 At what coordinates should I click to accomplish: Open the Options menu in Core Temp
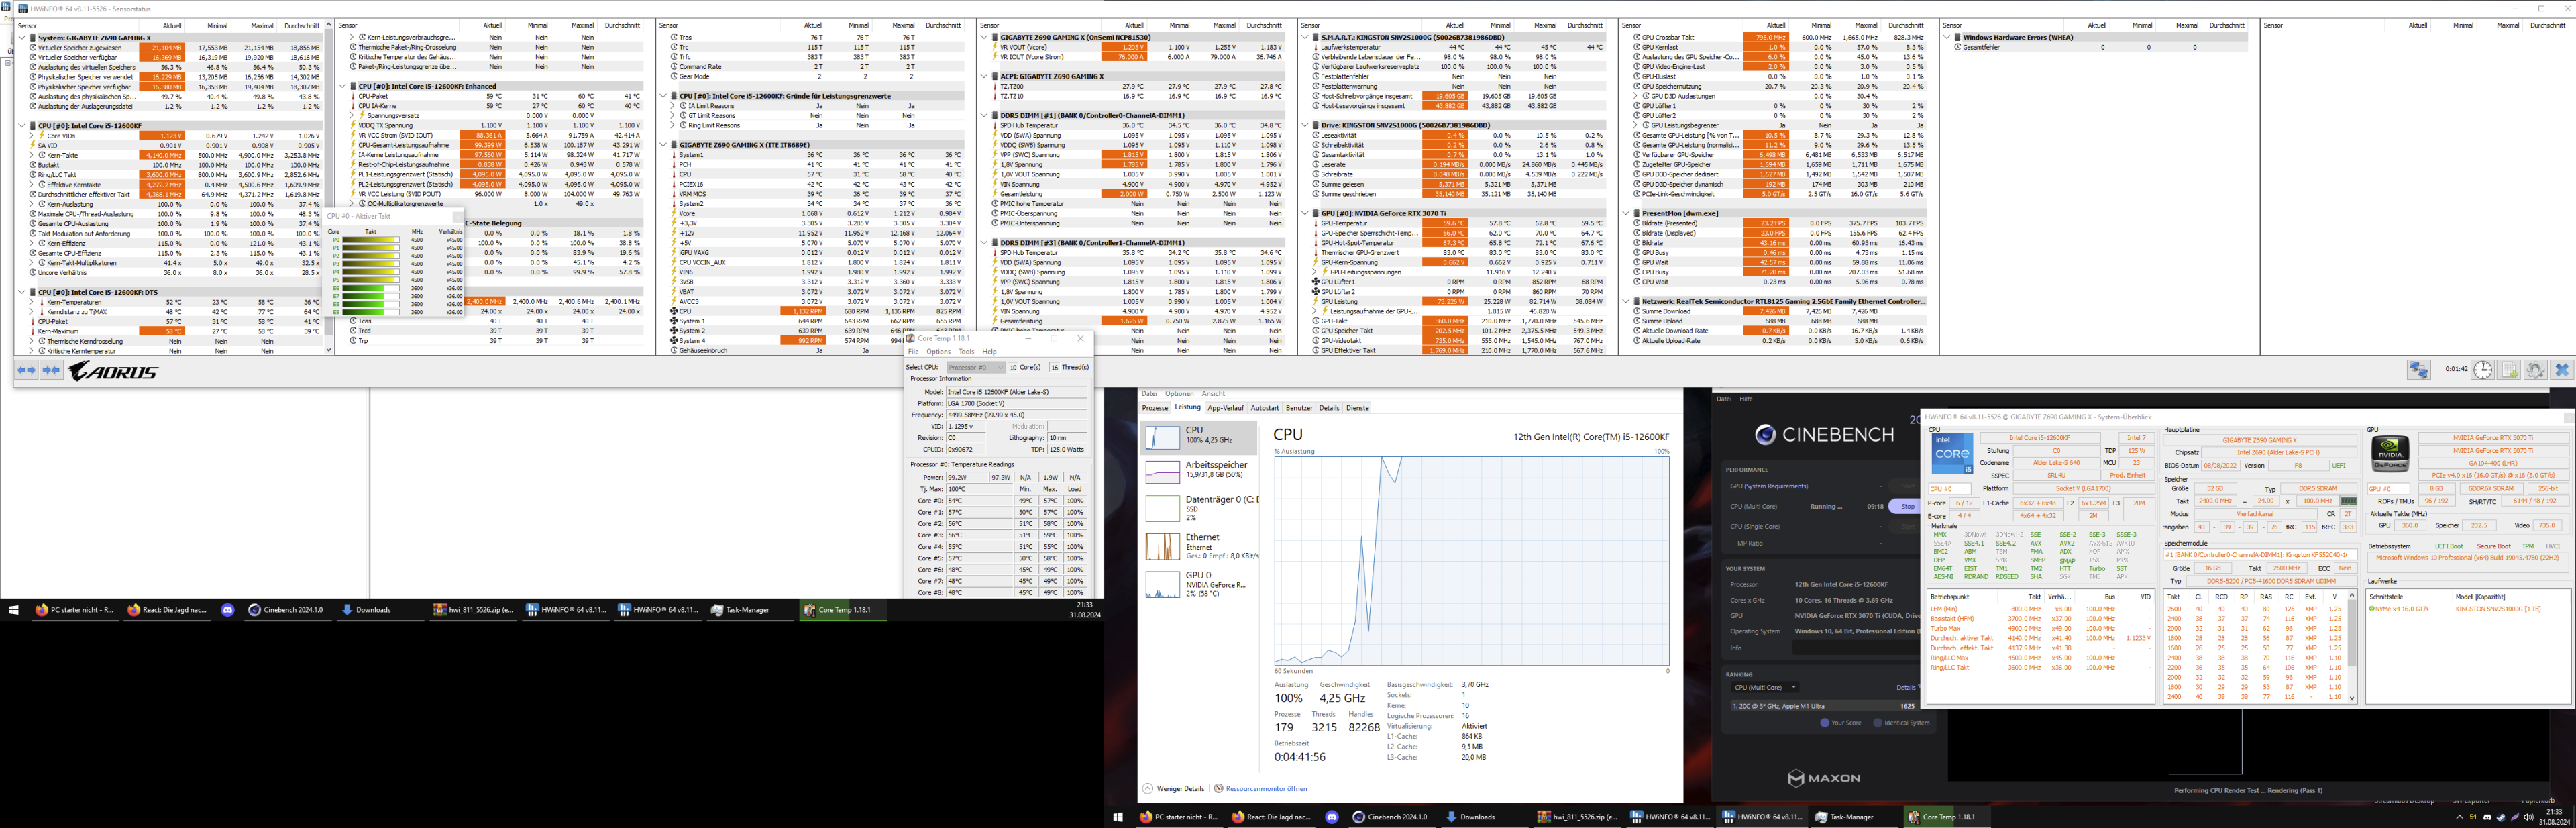pos(938,351)
